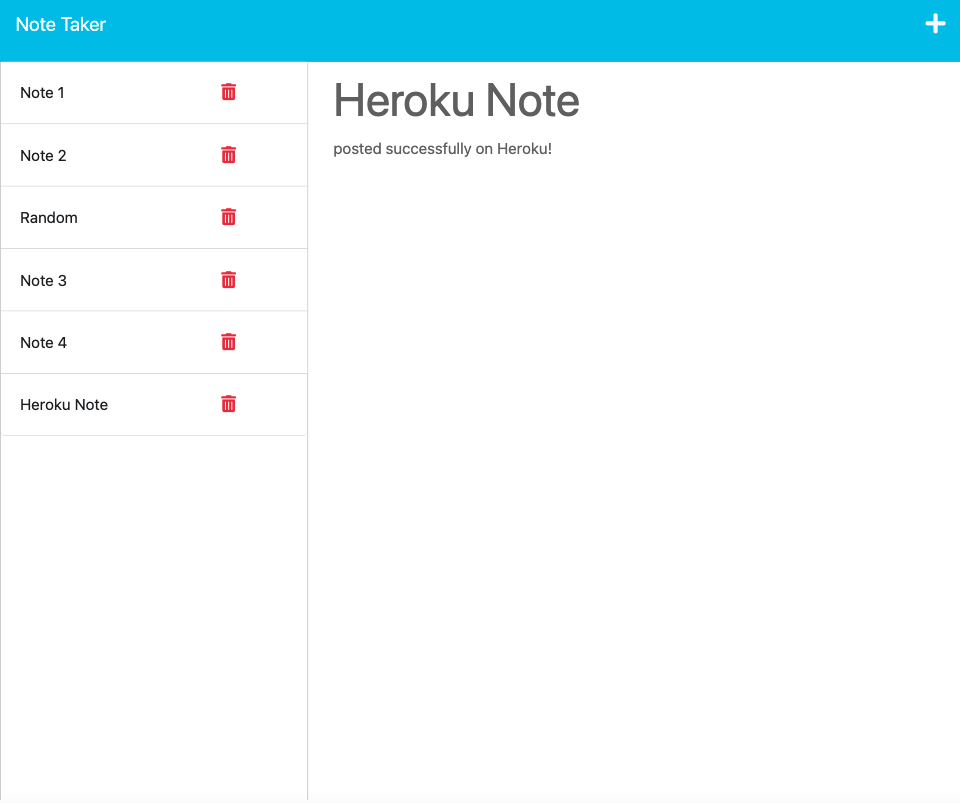Delete Note 1 using its trash icon
Viewport: 960px width, 803px height.
[x=228, y=92]
